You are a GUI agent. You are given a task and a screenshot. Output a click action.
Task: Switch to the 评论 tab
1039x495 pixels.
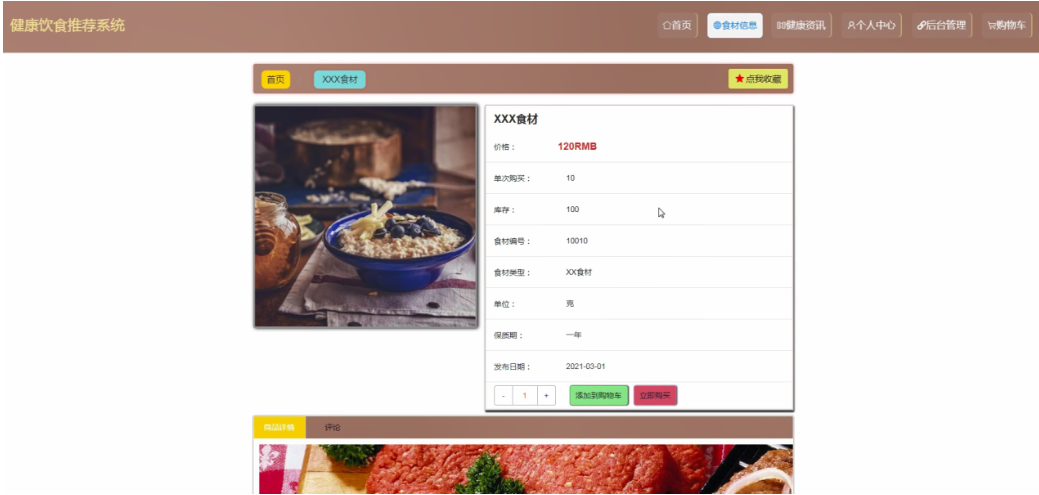(x=332, y=427)
